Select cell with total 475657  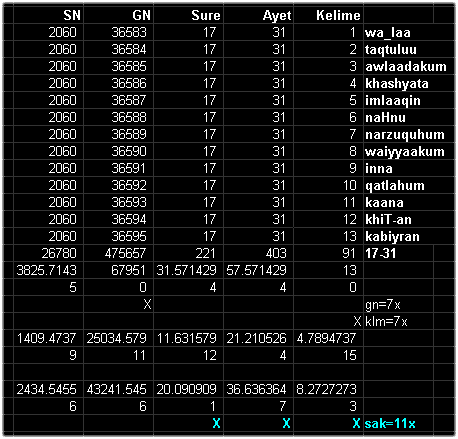pyautogui.click(x=119, y=253)
